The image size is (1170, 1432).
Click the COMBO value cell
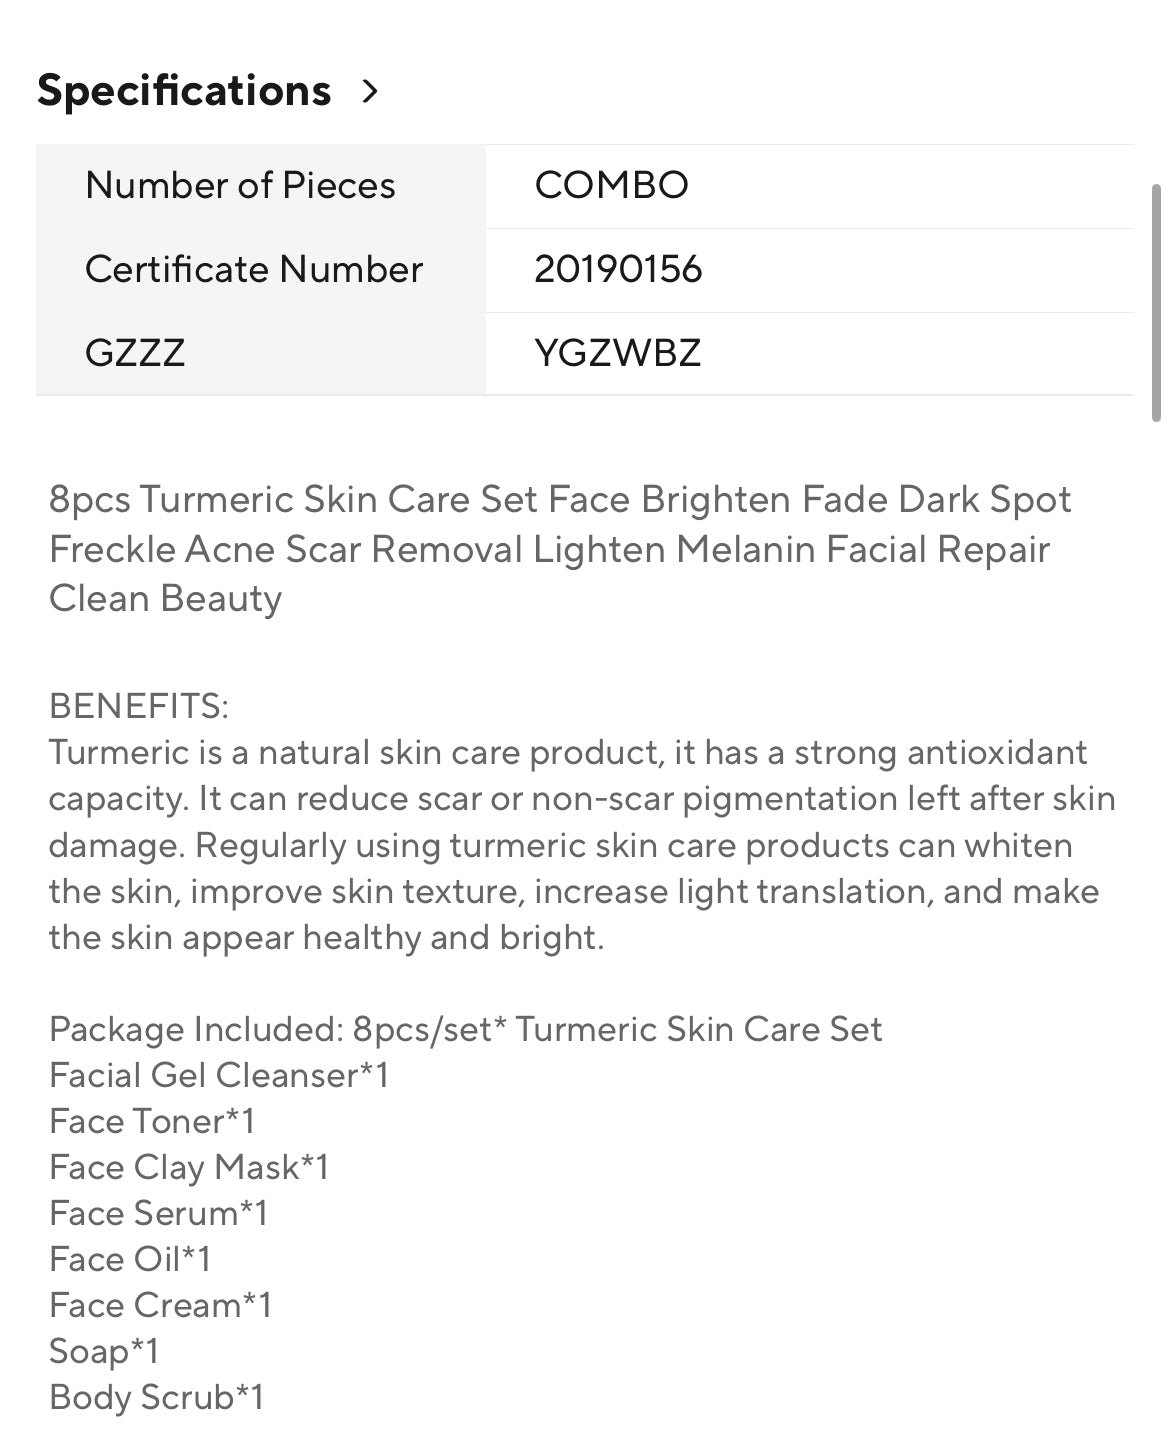611,186
